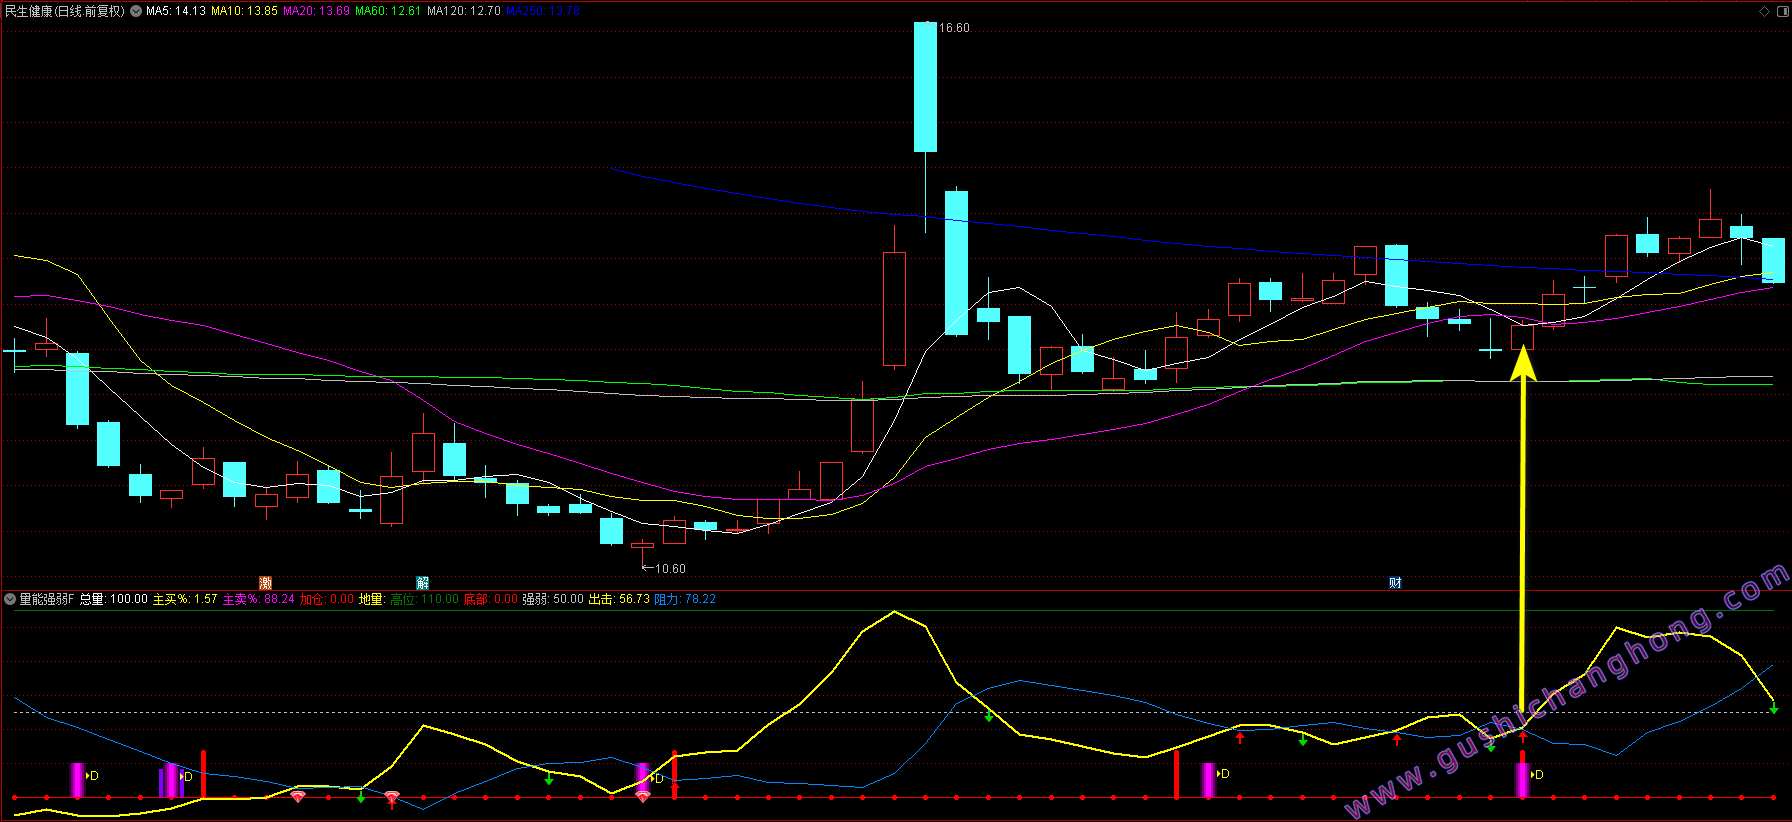Select the blue MA250: 13.78 label
The image size is (1792, 822).
543,11
